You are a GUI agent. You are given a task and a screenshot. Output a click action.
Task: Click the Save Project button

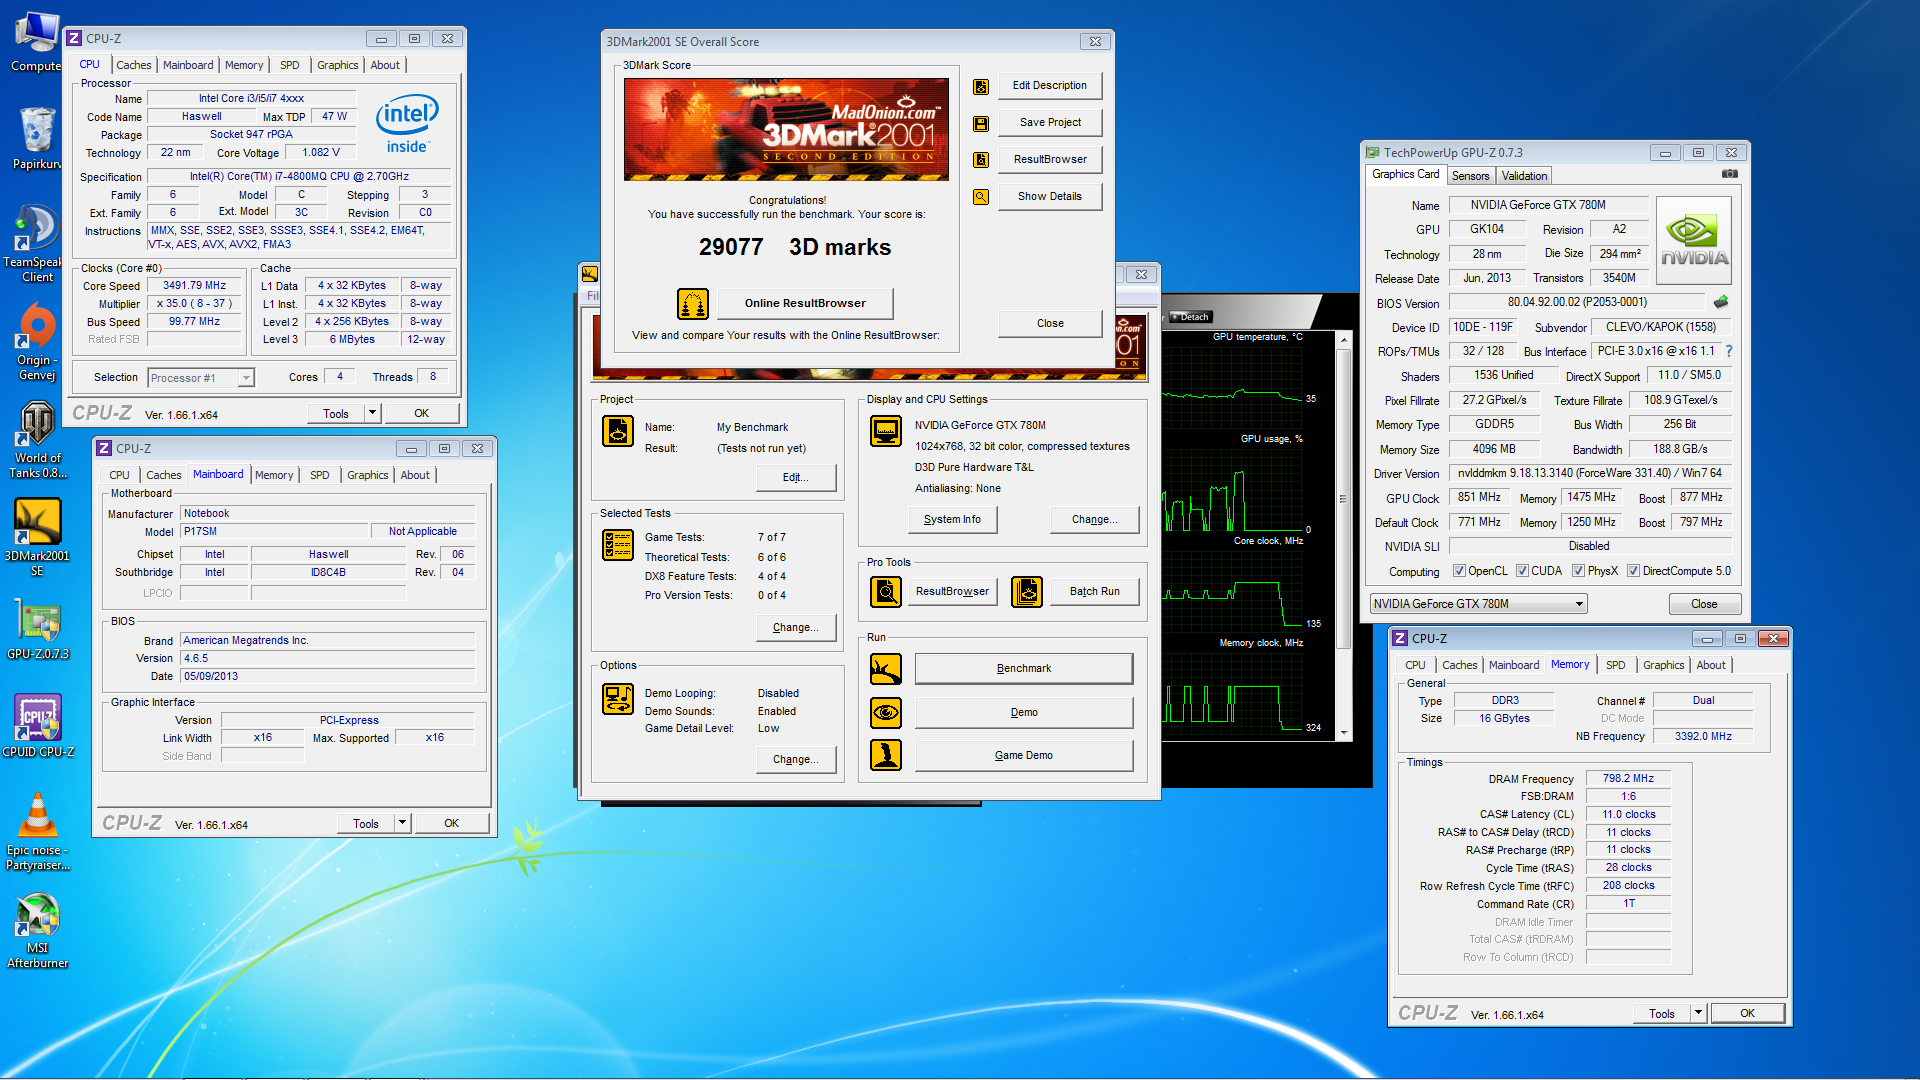1050,122
